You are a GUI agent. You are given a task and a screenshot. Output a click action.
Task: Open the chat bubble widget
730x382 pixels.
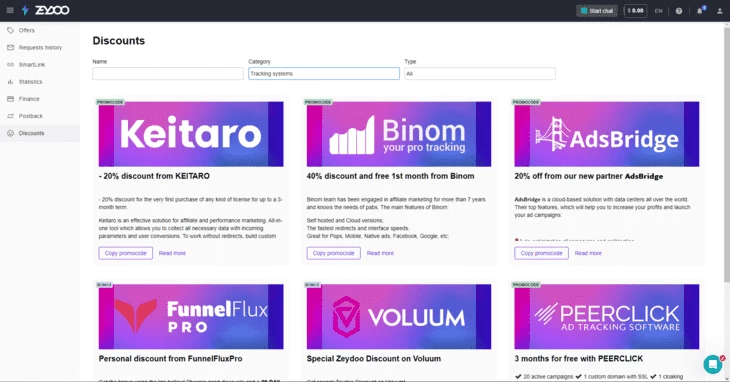point(712,364)
